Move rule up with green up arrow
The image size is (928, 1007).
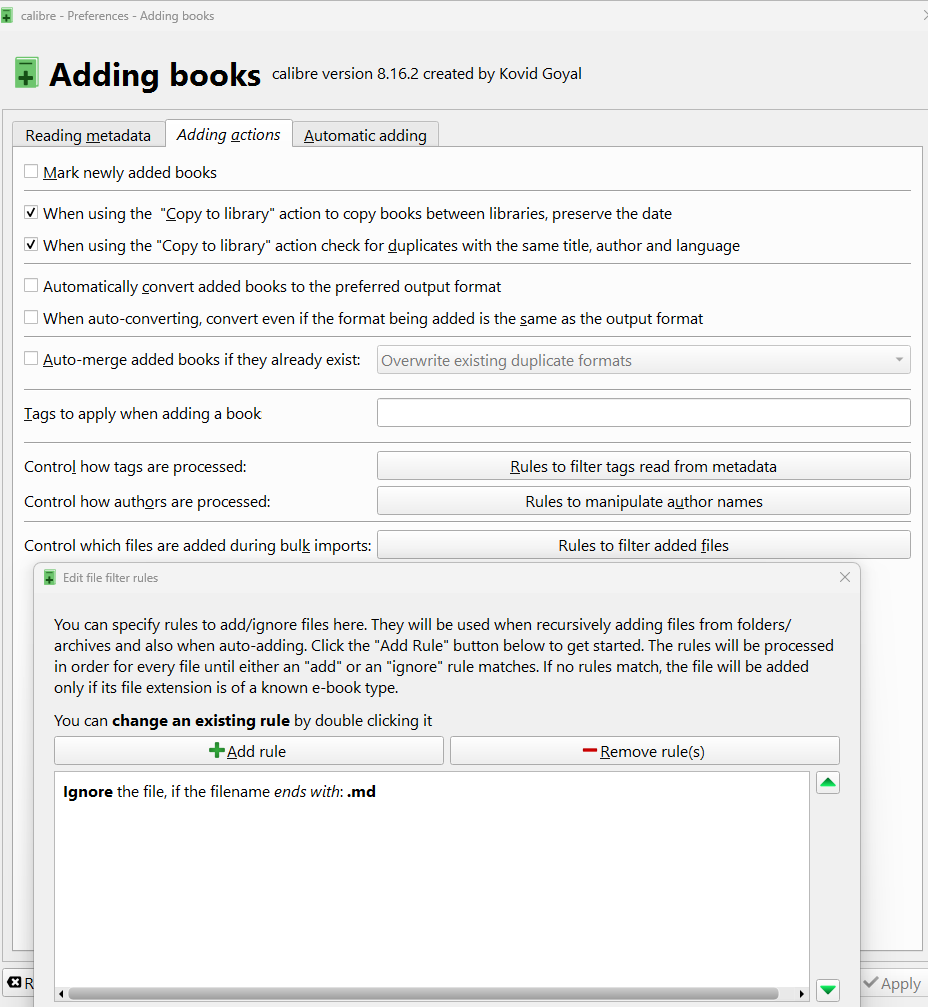tap(828, 782)
